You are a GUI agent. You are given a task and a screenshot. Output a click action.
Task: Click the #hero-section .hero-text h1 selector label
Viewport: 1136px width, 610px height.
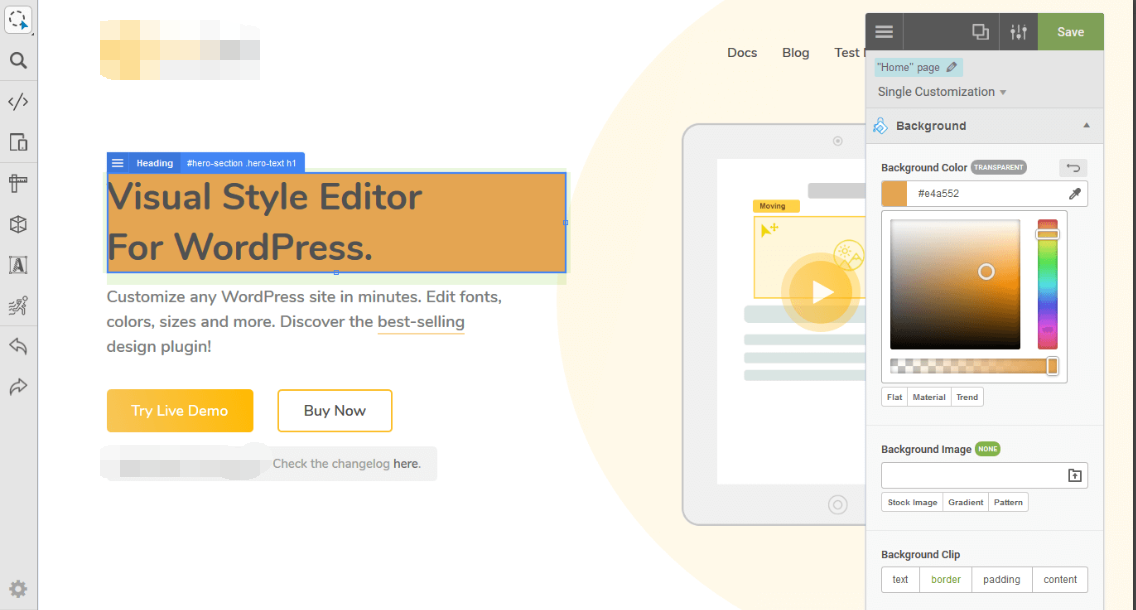(241, 163)
